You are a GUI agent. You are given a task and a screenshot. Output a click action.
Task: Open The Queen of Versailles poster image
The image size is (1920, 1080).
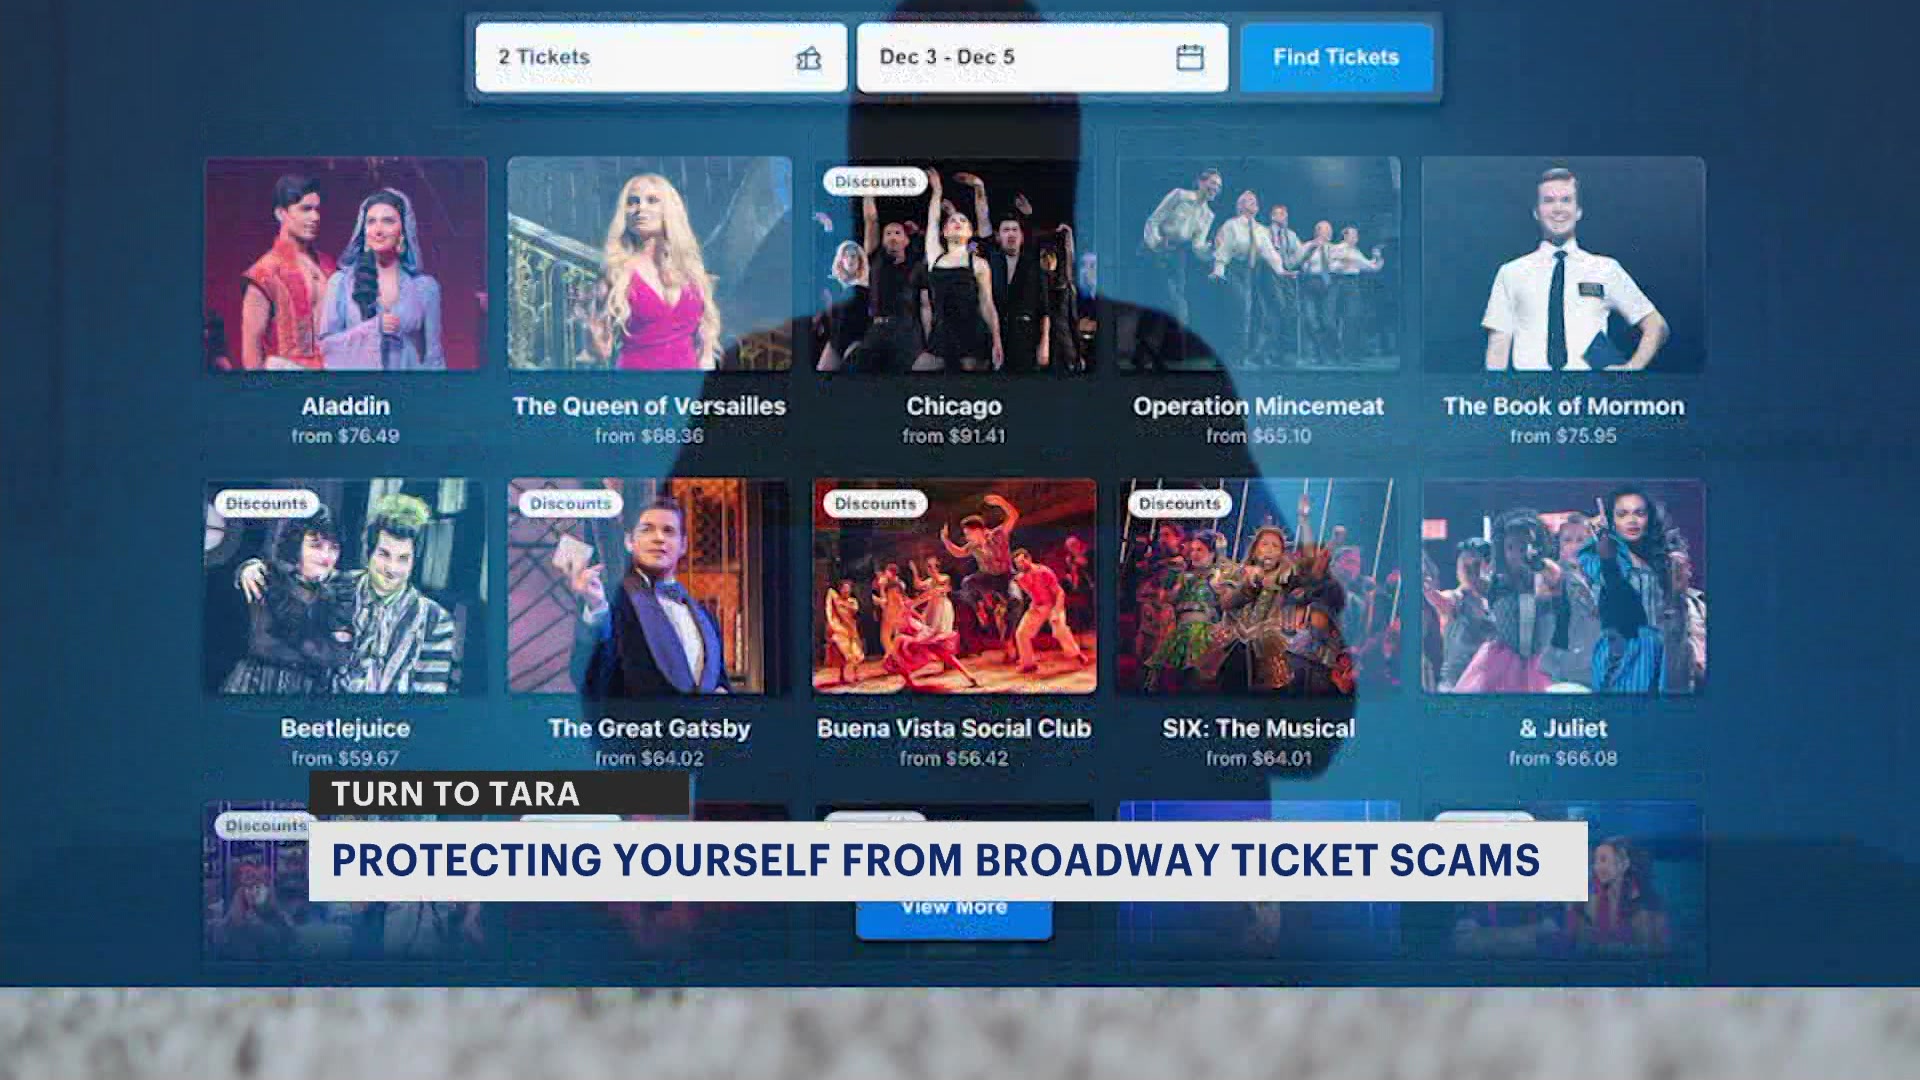tap(650, 264)
